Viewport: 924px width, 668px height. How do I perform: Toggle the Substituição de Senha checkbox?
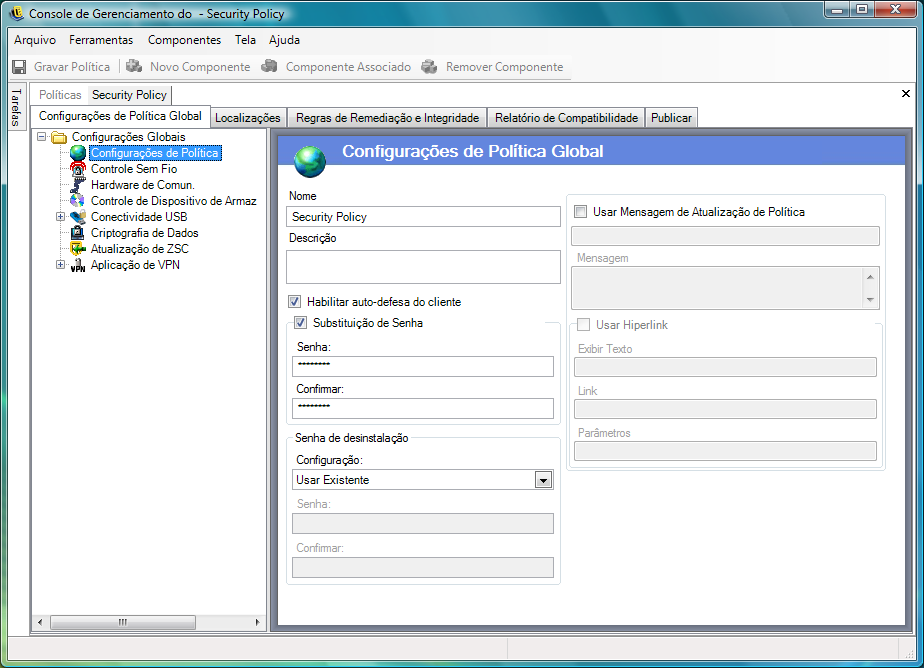pos(301,323)
